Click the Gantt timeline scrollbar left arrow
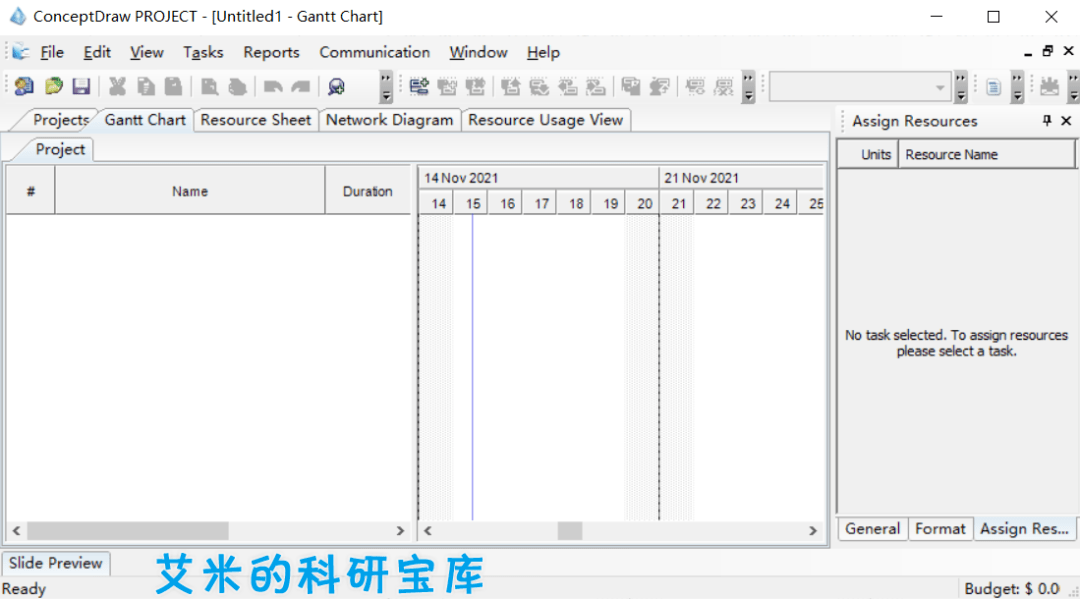1080x599 pixels. [428, 531]
